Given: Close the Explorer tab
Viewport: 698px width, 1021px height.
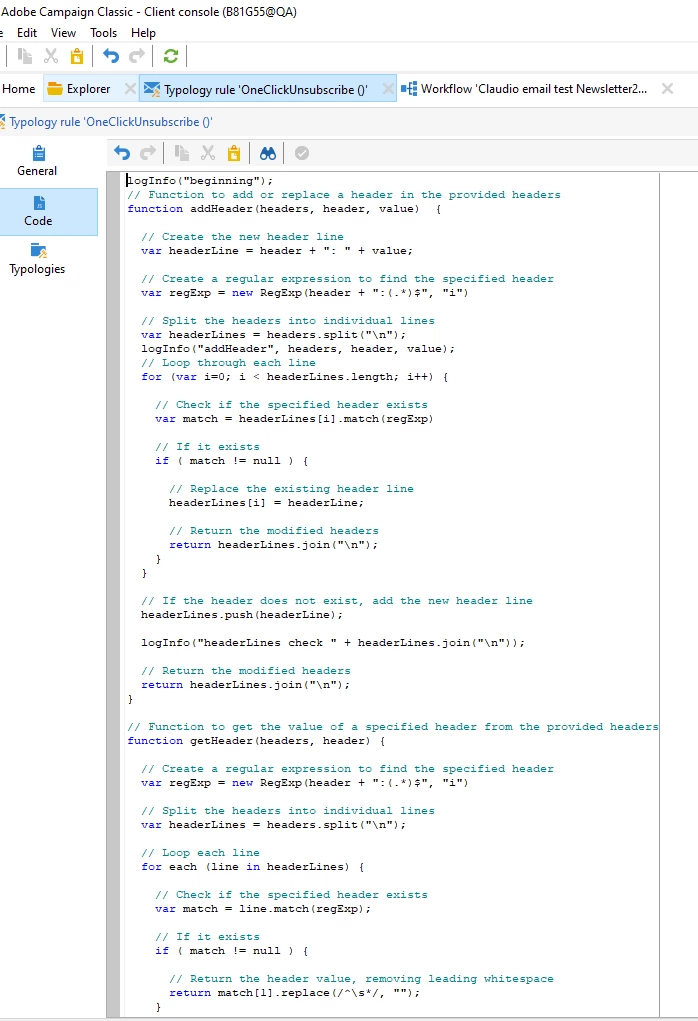Looking at the screenshot, I should point(130,89).
